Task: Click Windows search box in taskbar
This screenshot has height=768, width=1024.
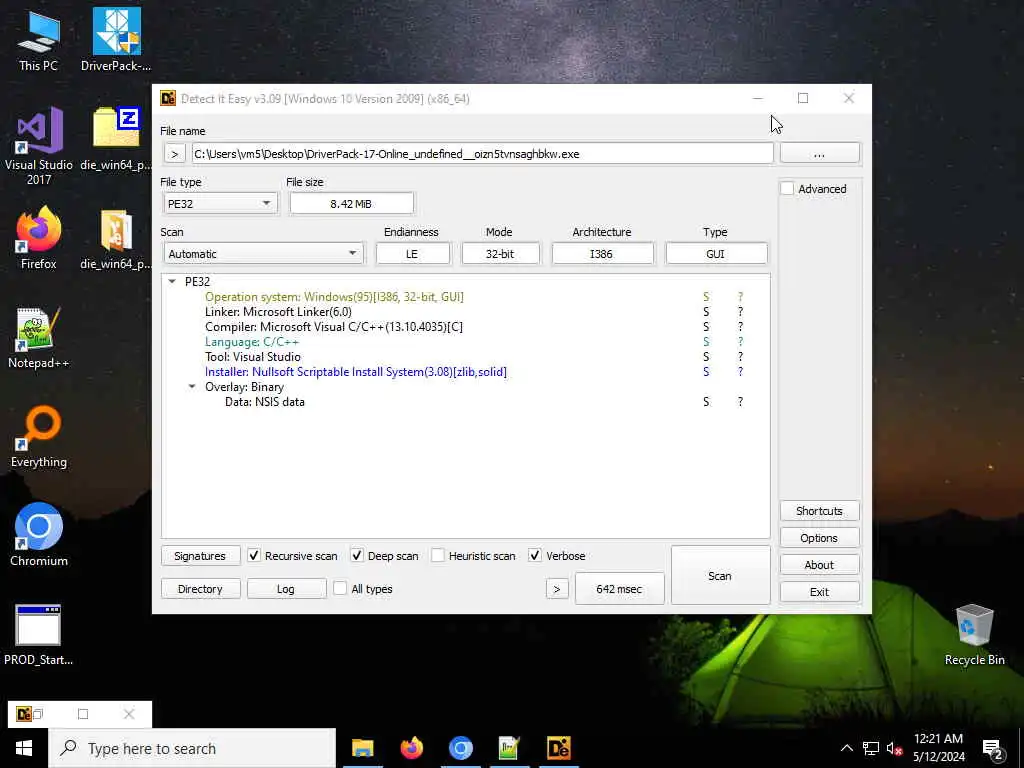Action: coord(192,748)
